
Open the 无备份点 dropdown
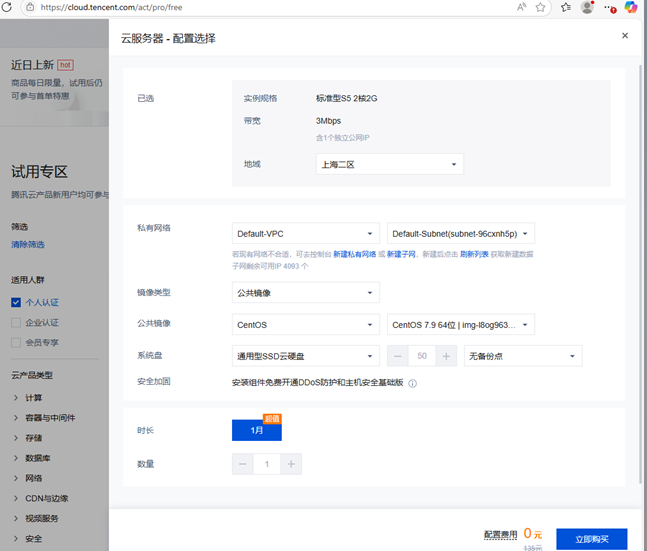tap(523, 356)
